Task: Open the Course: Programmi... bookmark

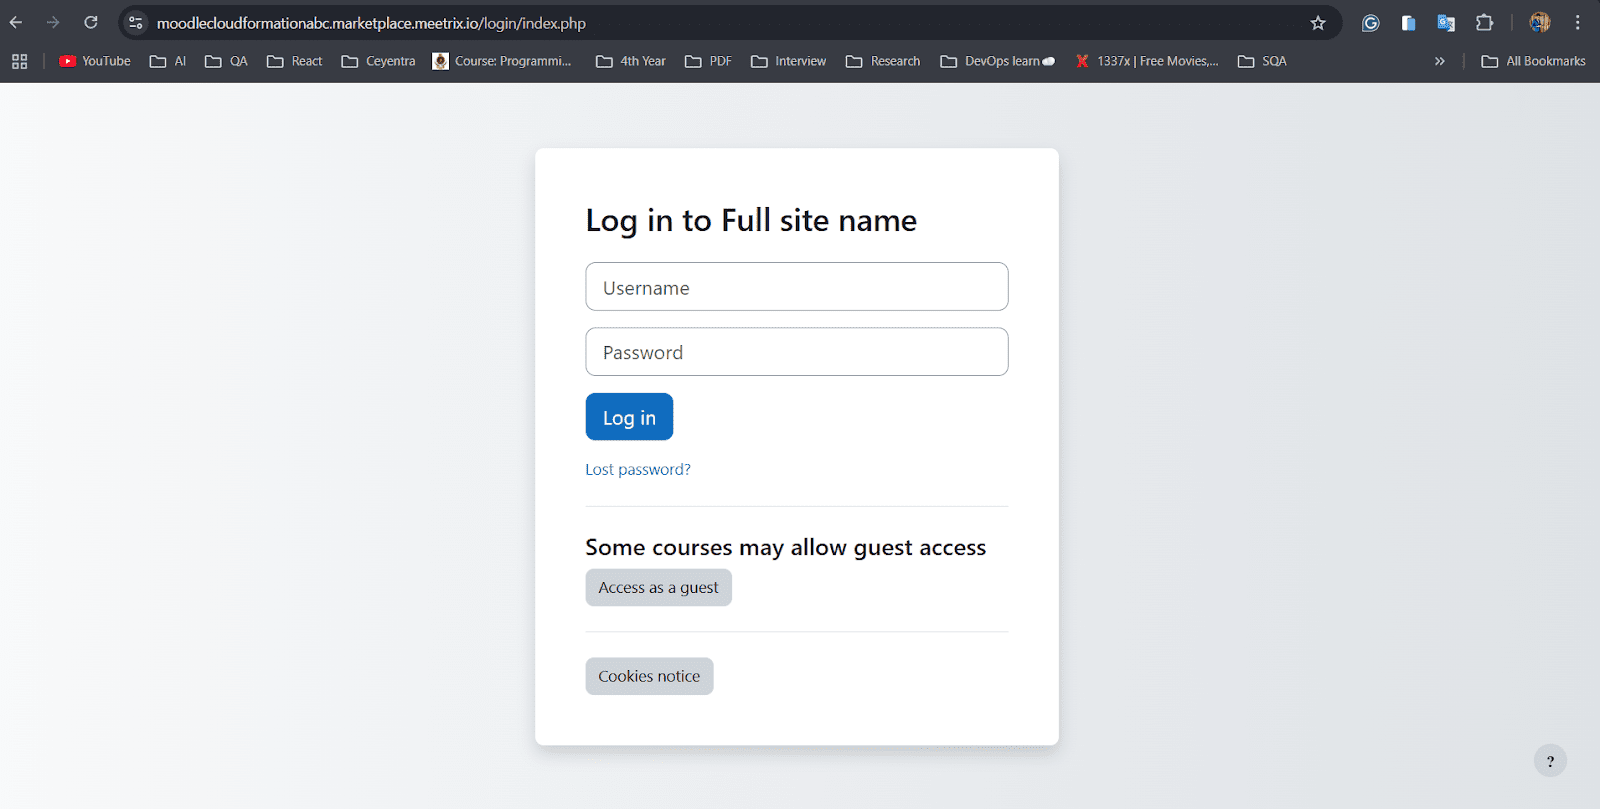Action: (x=502, y=61)
